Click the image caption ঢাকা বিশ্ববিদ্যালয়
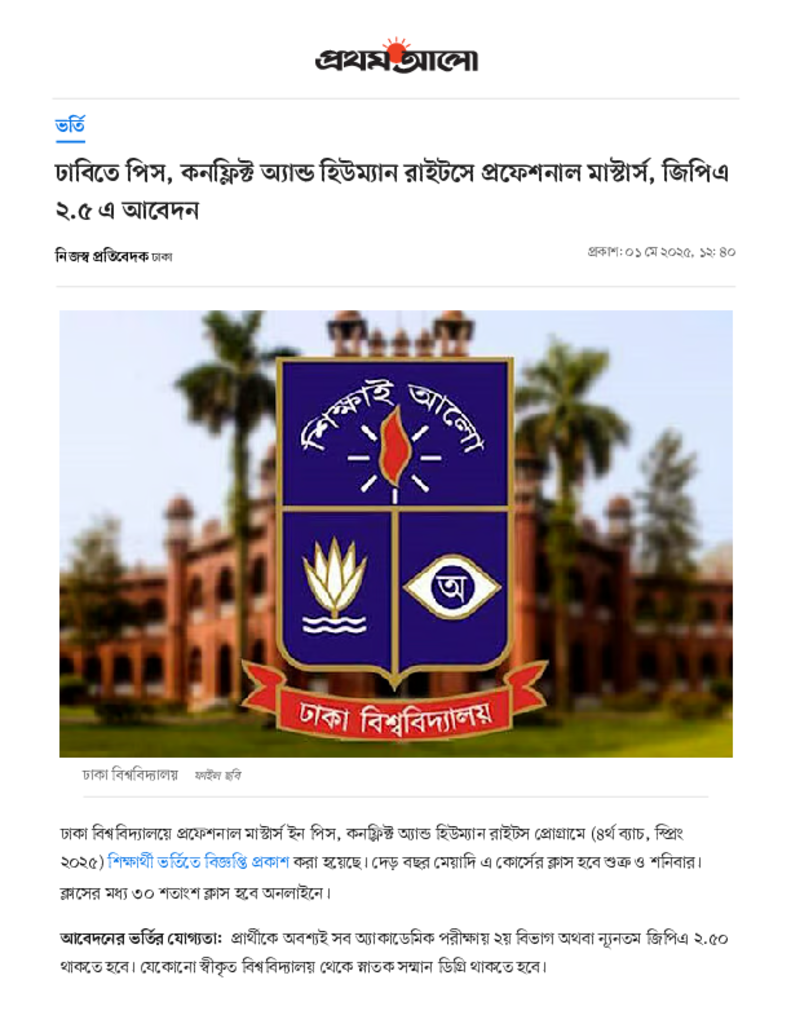The height and width of the screenshot is (1024, 791). 129,775
